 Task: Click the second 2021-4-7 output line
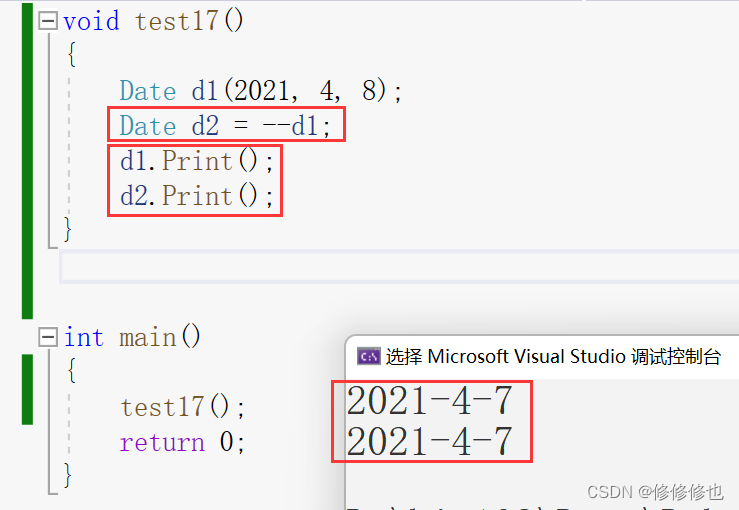click(429, 440)
